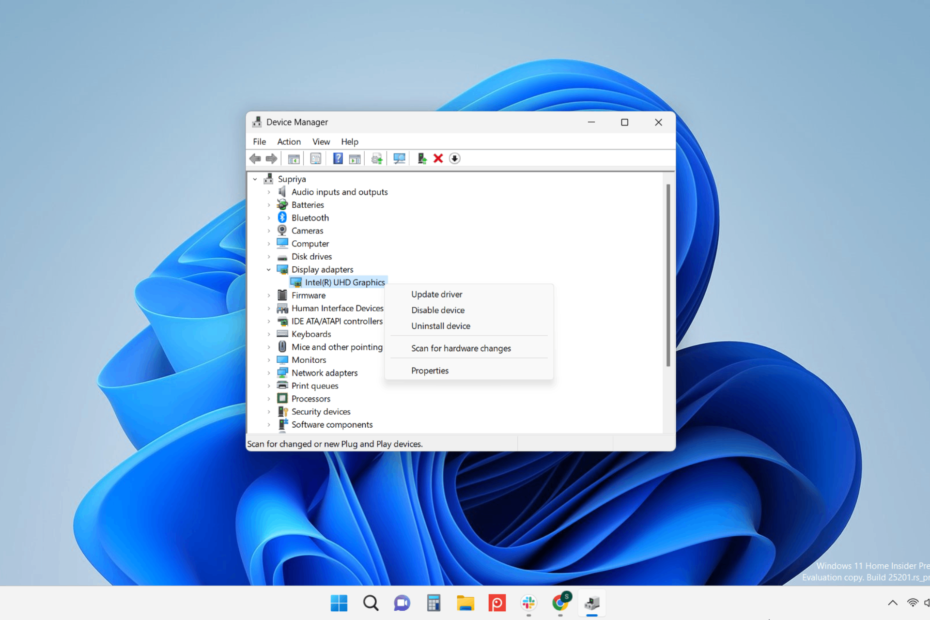Expand the Network adapters category

[269, 373]
